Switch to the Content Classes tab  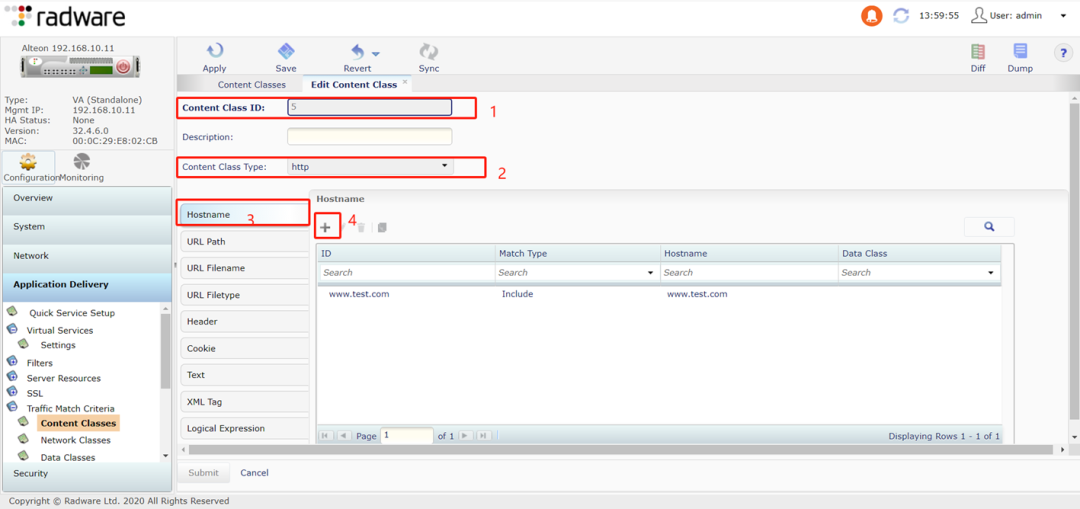pyautogui.click(x=251, y=85)
